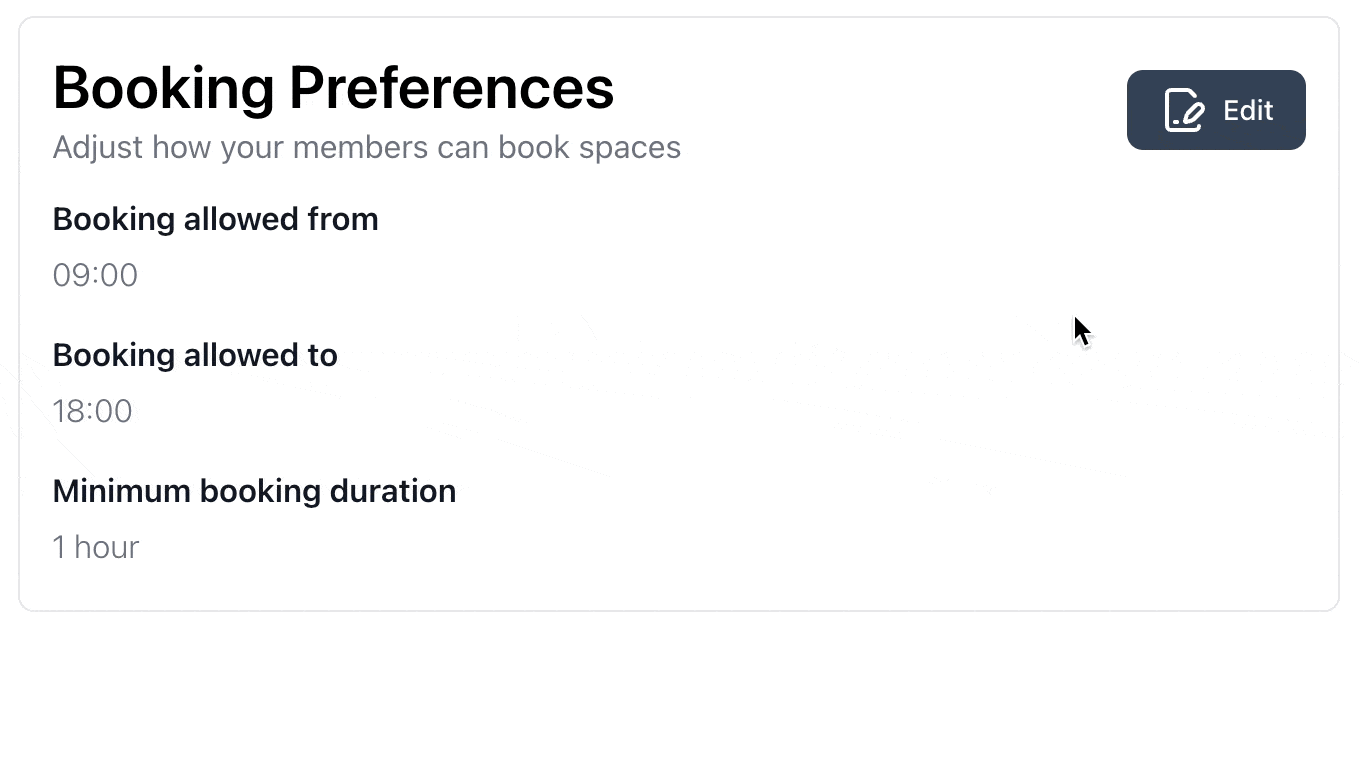Viewport: 1360px width, 780px height.
Task: Select the 1 hour duration value
Action: click(96, 547)
